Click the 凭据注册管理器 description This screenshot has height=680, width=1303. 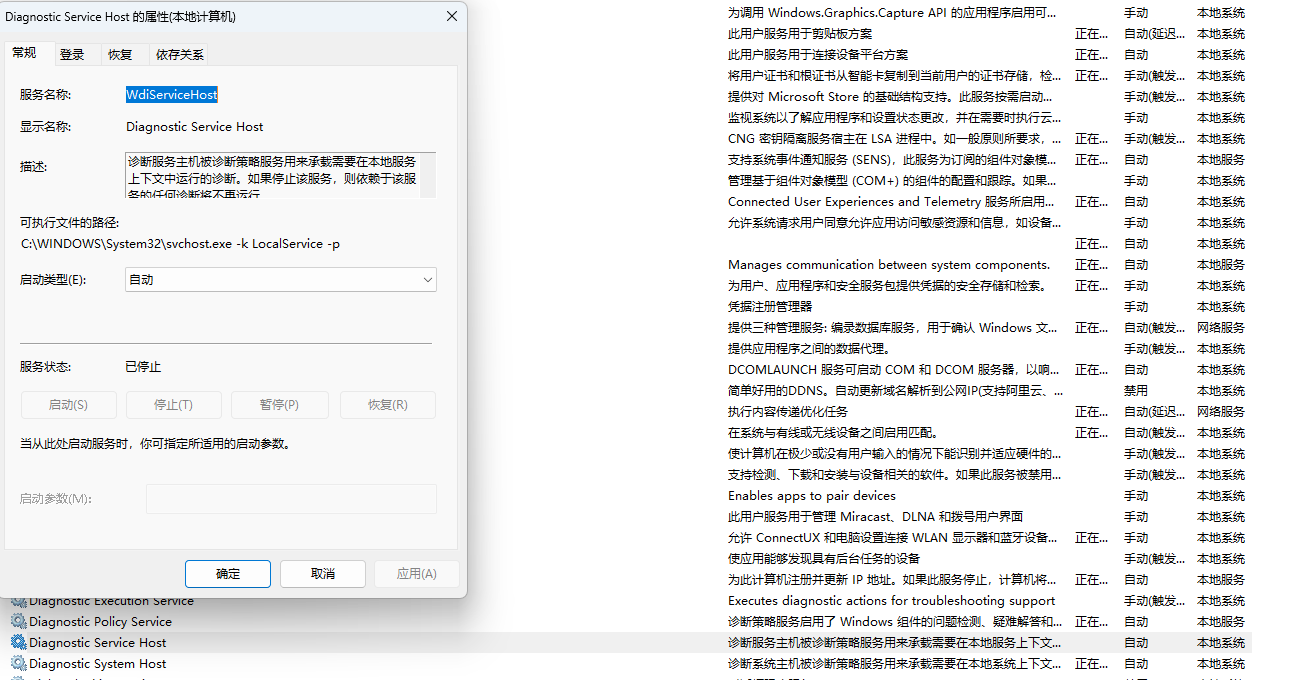coord(770,307)
